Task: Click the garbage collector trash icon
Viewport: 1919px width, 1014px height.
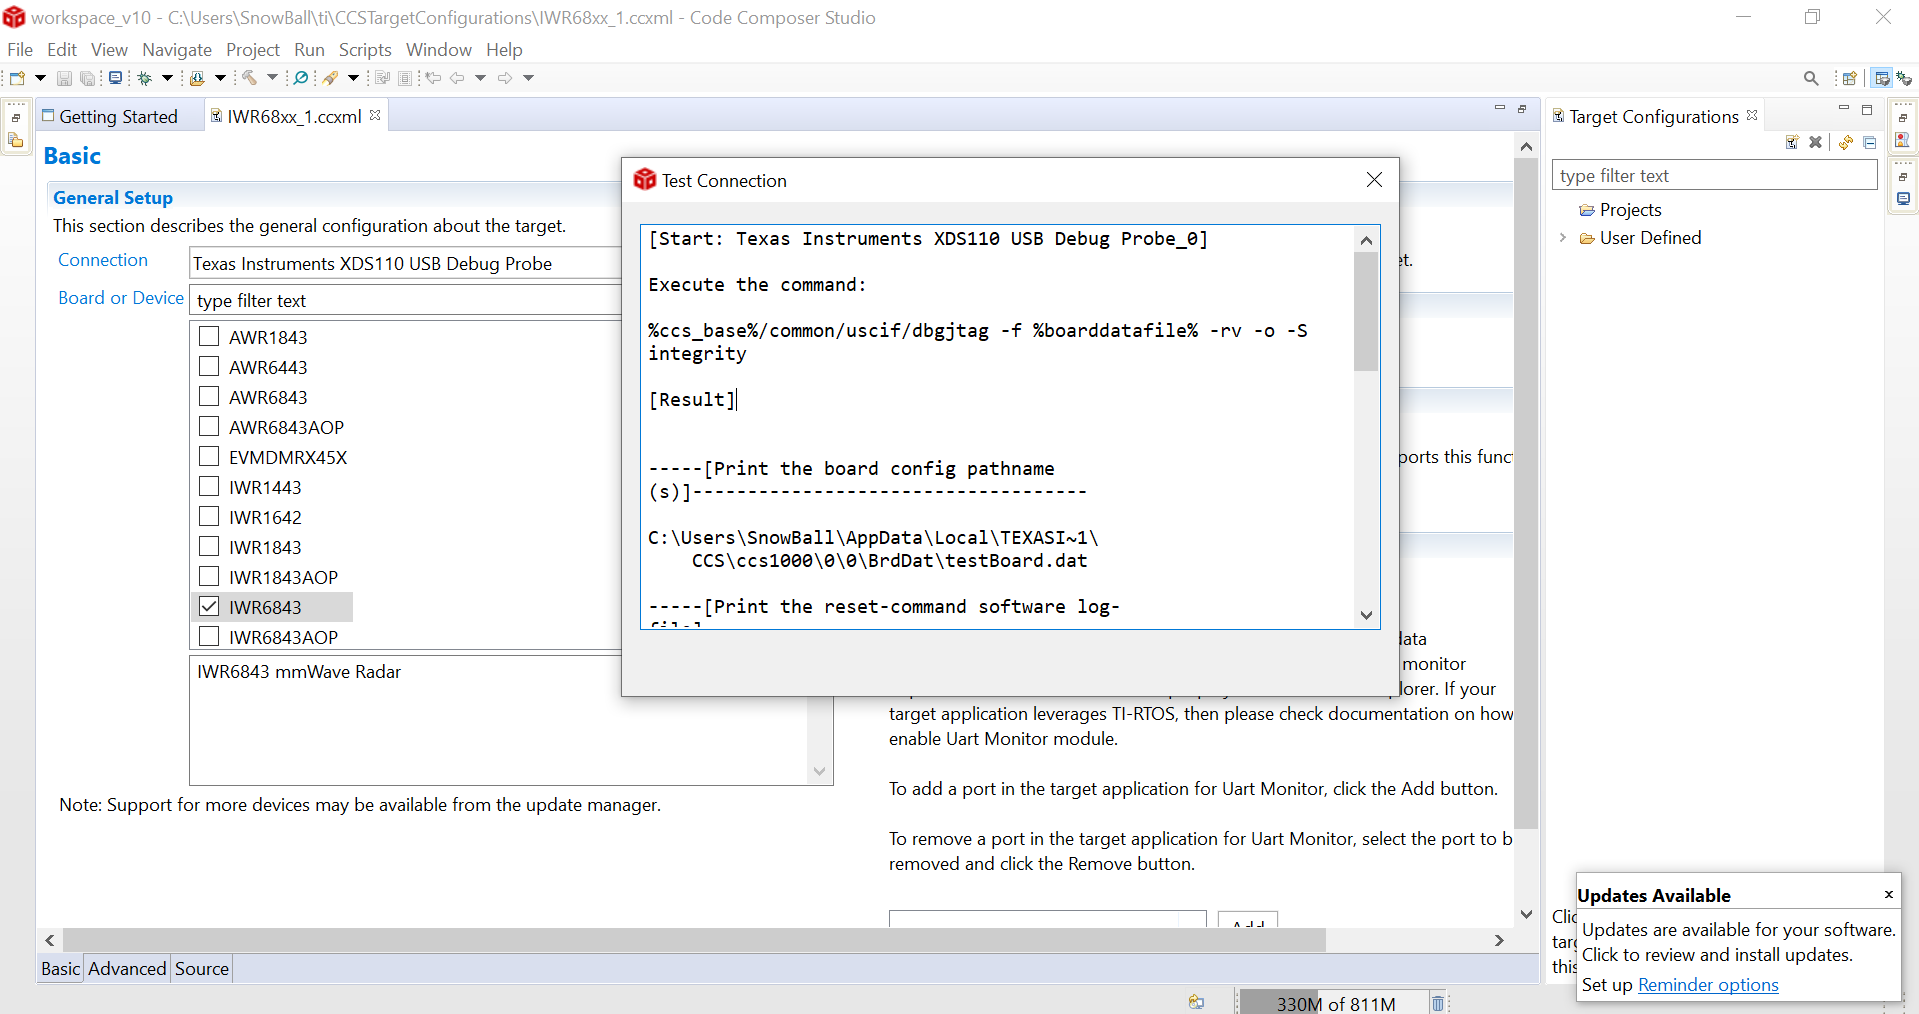Action: click(1438, 1003)
